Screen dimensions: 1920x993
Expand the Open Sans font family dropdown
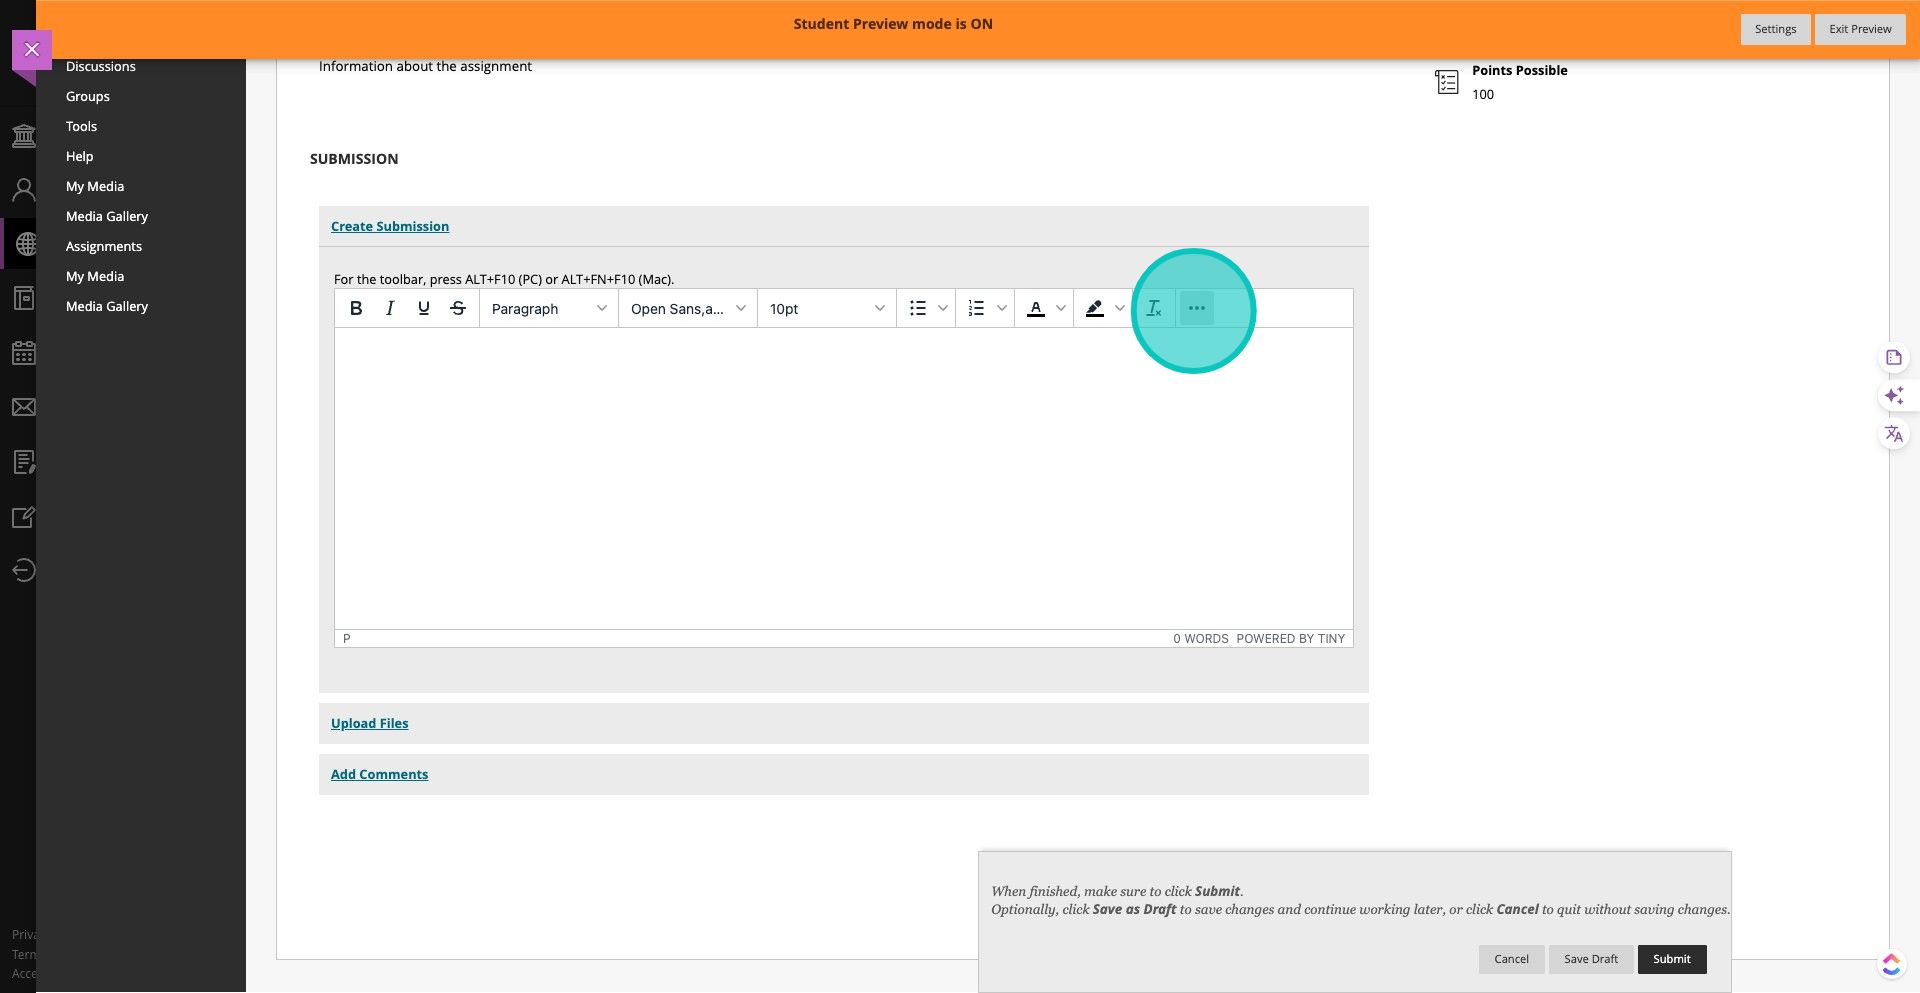pos(687,309)
